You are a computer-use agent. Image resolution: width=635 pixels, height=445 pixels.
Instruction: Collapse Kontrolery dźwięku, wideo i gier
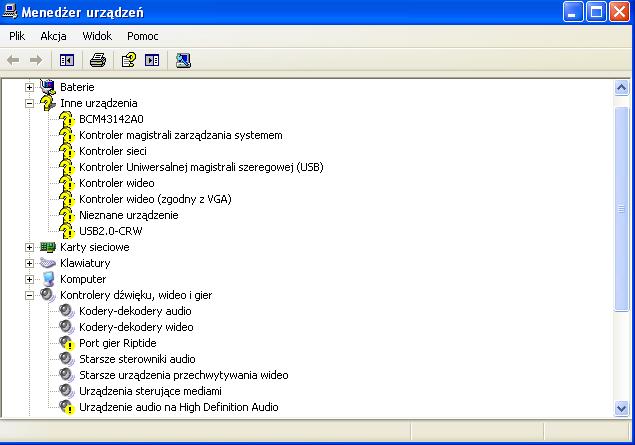29,295
